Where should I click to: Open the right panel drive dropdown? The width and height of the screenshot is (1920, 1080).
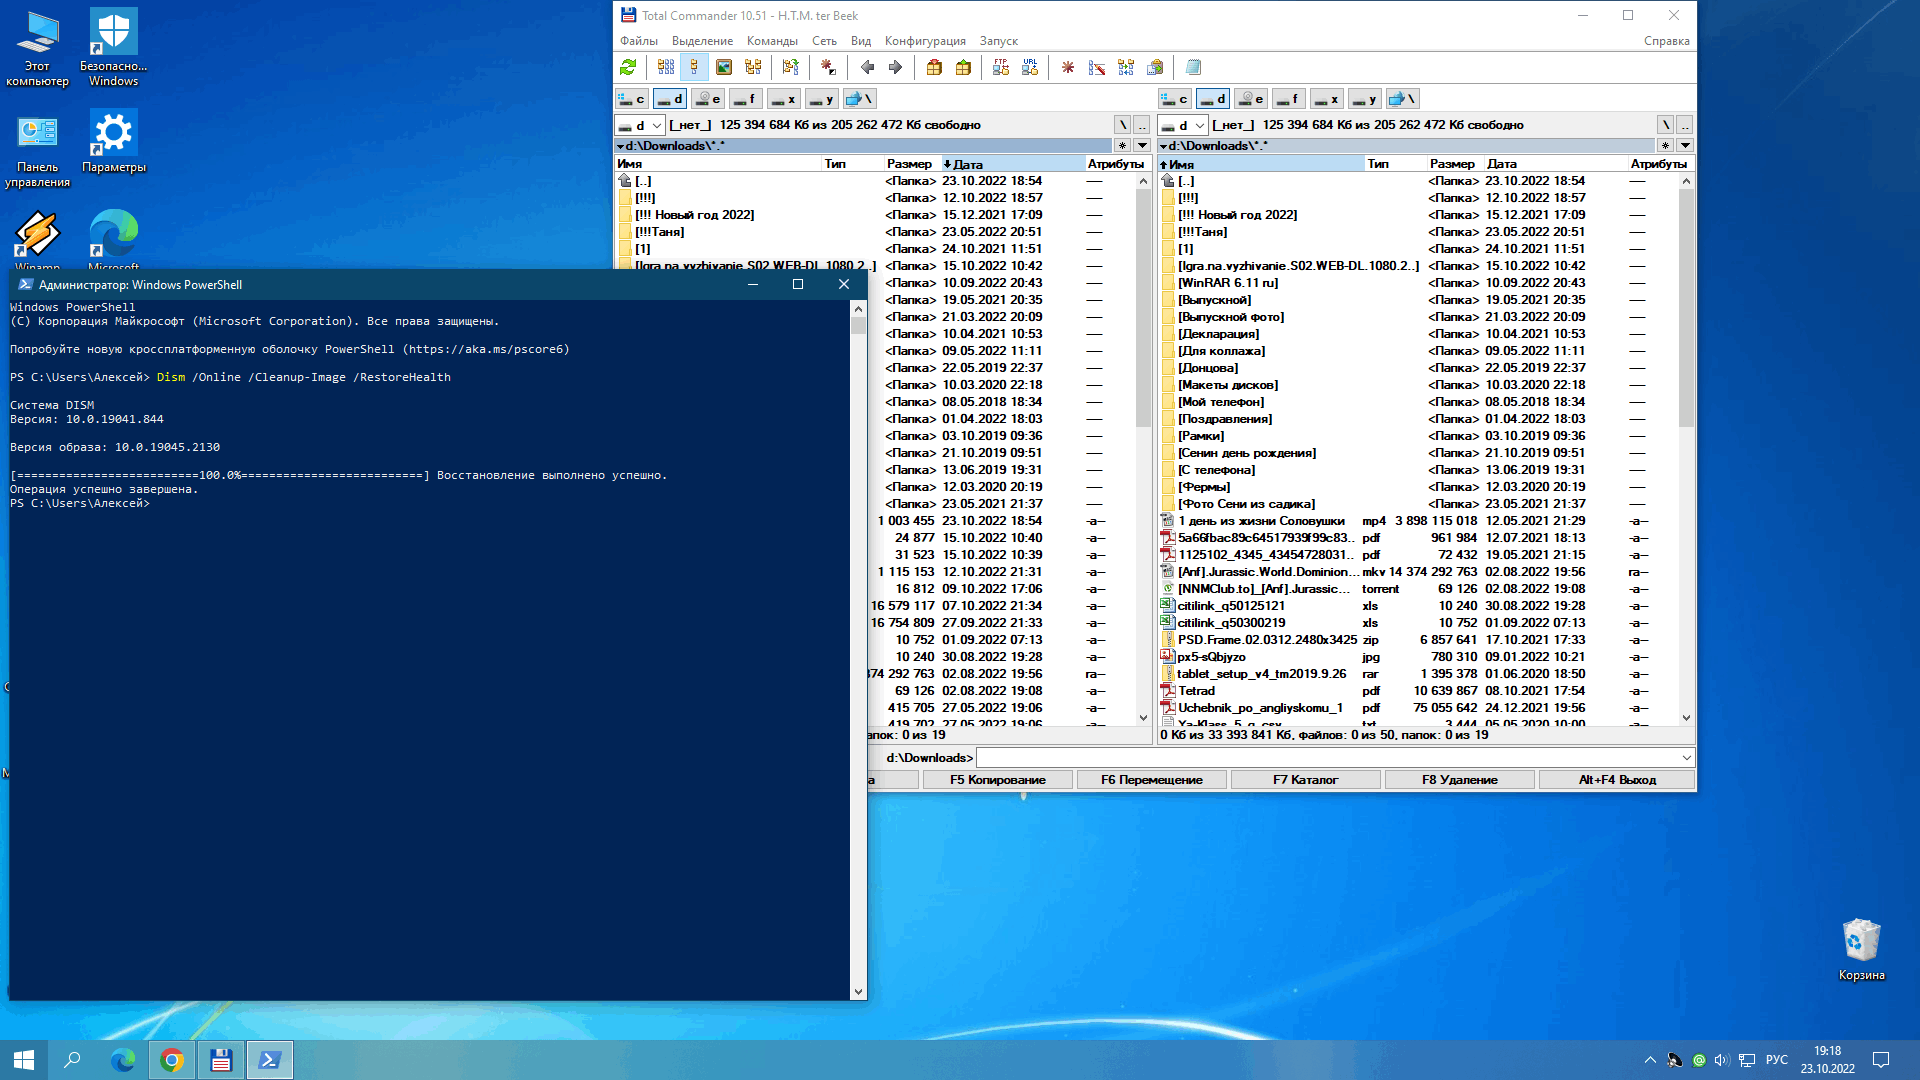(x=1183, y=125)
